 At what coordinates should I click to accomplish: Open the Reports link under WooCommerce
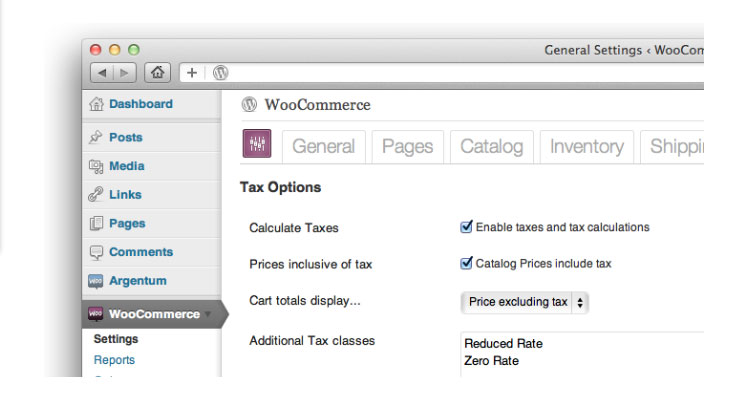[114, 360]
